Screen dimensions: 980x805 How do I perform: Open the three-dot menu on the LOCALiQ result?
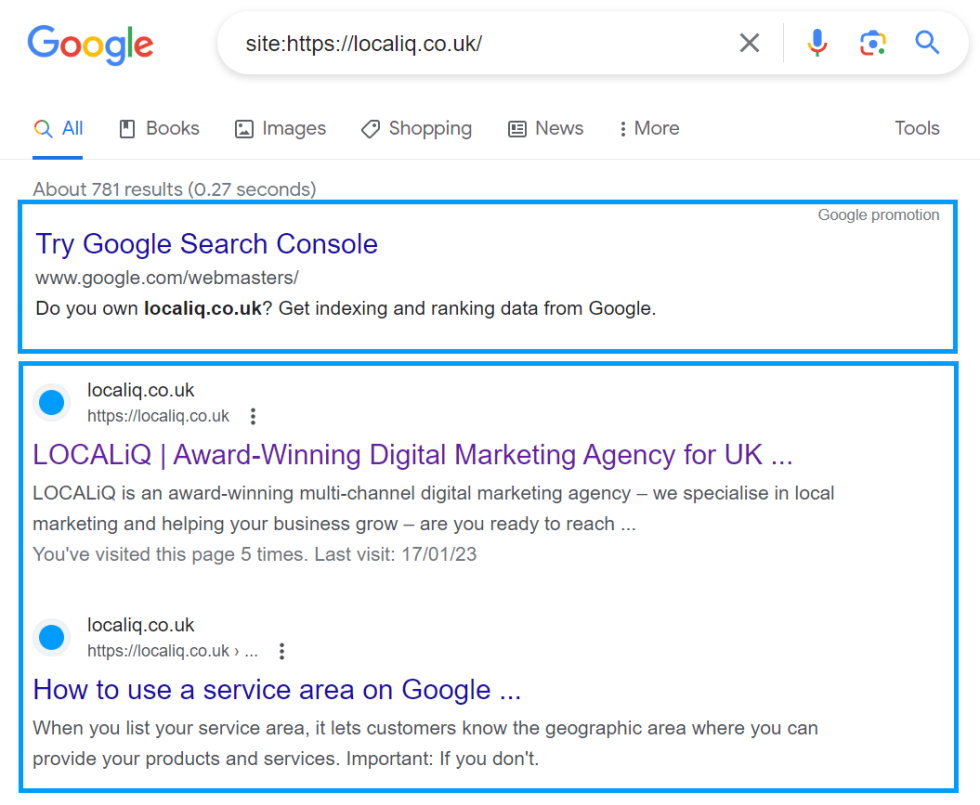pos(253,416)
